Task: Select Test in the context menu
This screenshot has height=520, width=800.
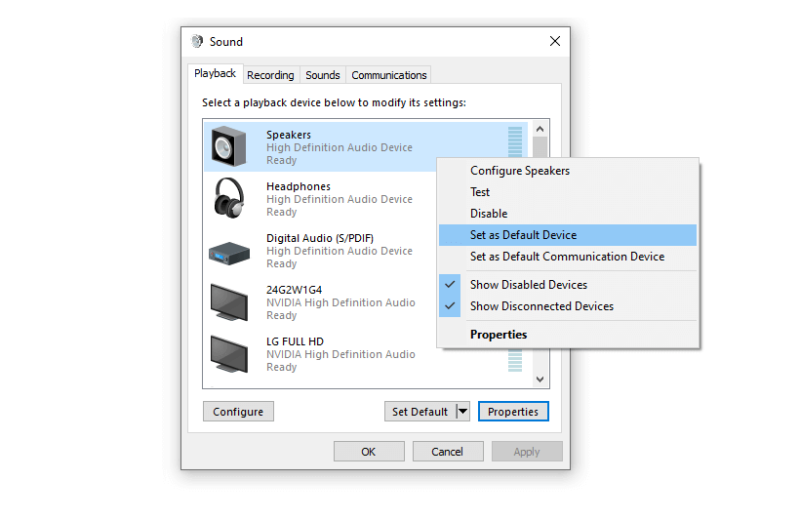Action: [x=568, y=192]
